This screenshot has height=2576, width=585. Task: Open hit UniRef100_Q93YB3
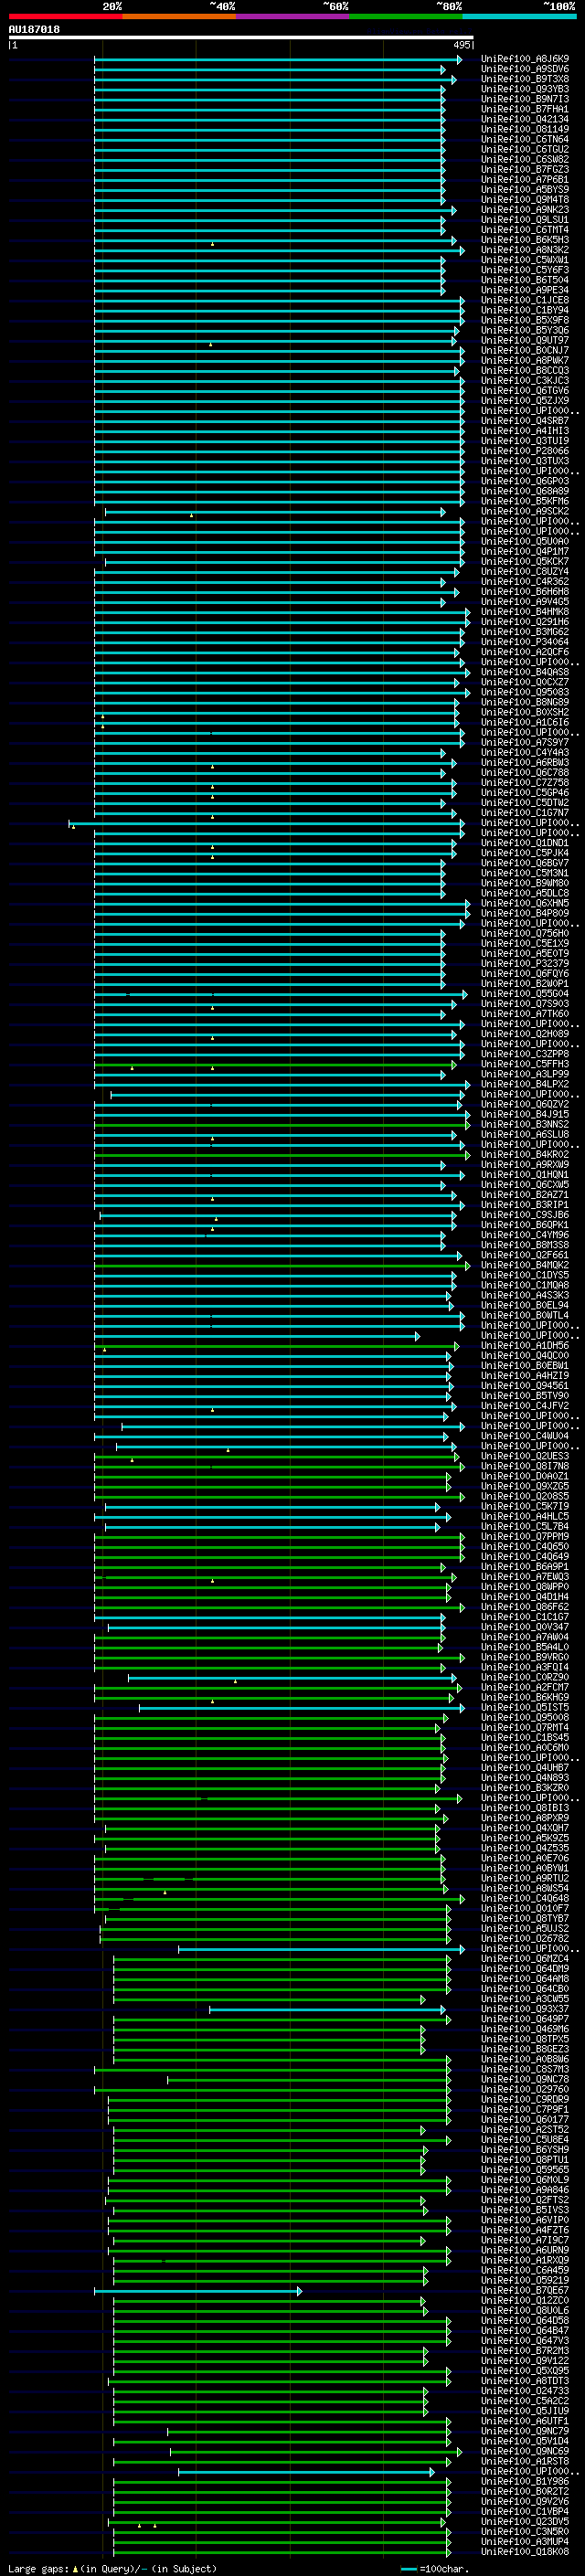click(525, 89)
